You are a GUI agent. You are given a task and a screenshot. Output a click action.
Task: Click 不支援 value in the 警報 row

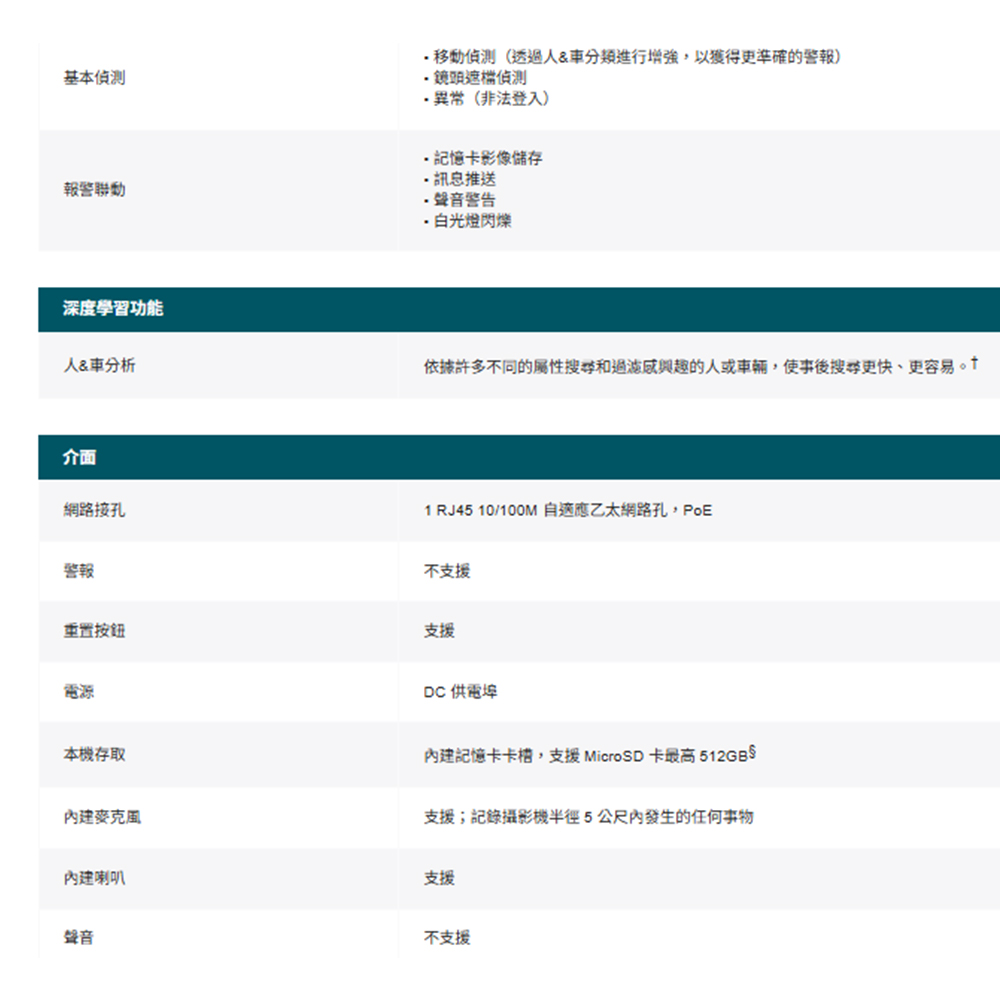coord(447,571)
